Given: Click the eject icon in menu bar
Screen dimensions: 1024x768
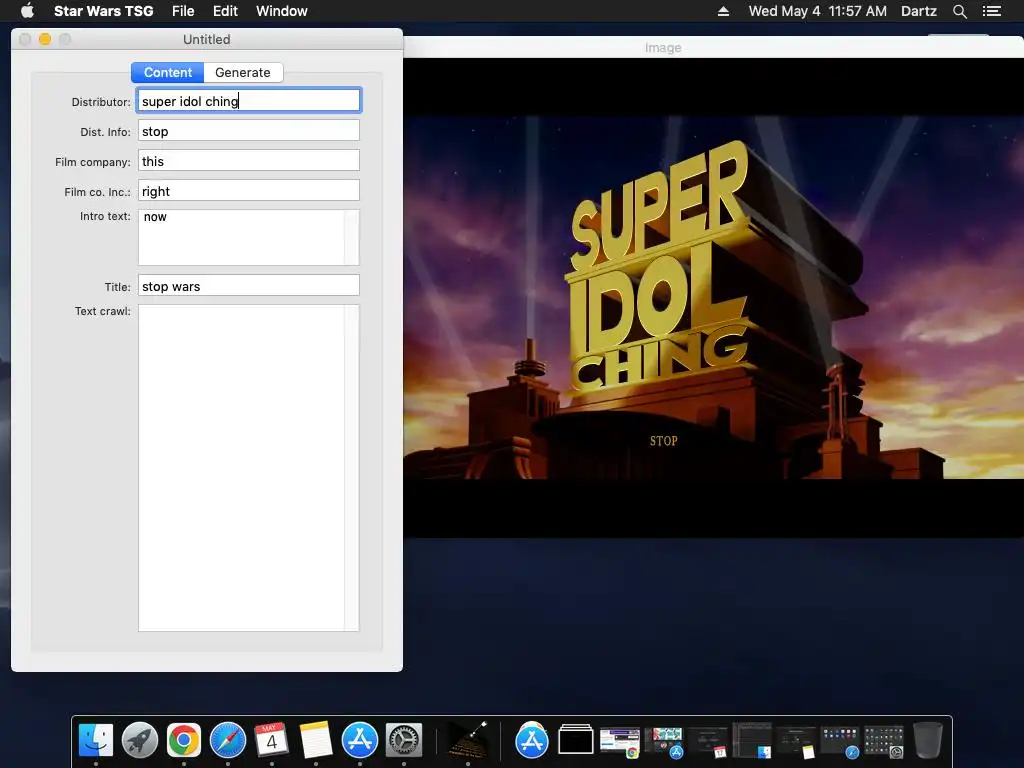Looking at the screenshot, I should click(x=723, y=11).
